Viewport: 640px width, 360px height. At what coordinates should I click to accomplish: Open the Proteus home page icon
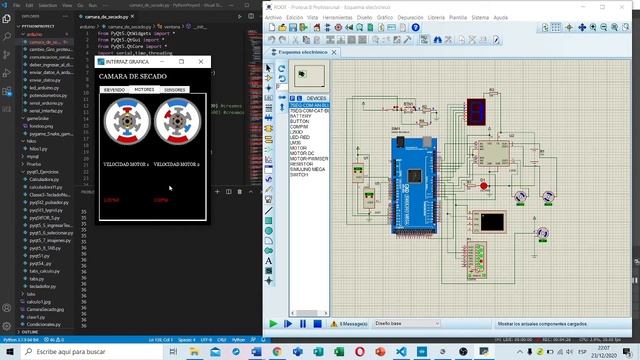(317, 27)
